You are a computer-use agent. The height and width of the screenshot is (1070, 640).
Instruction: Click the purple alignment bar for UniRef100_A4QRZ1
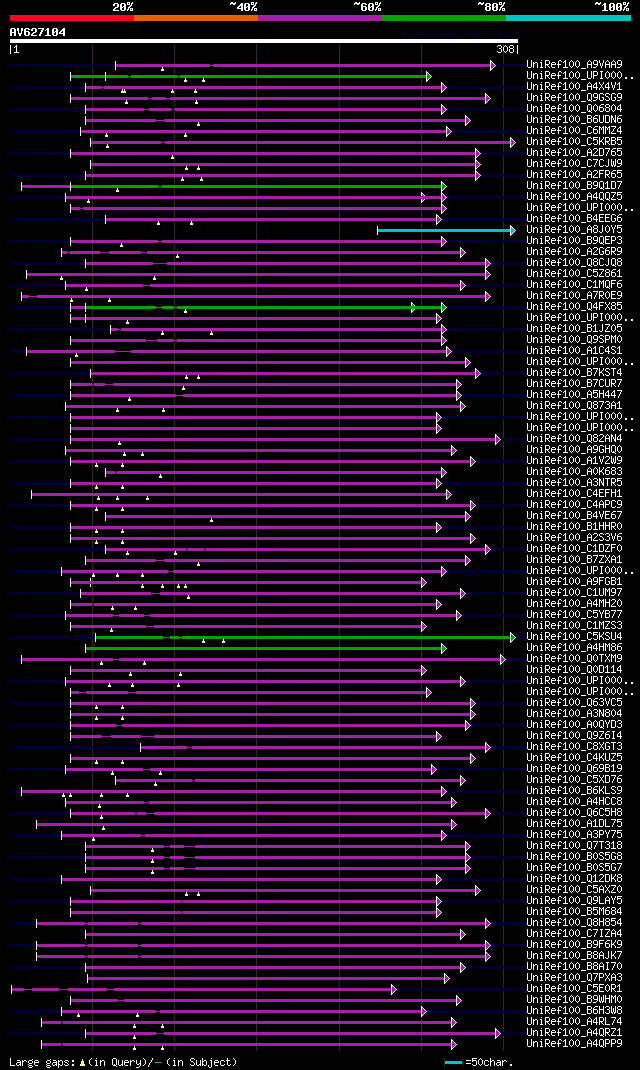point(293,1032)
